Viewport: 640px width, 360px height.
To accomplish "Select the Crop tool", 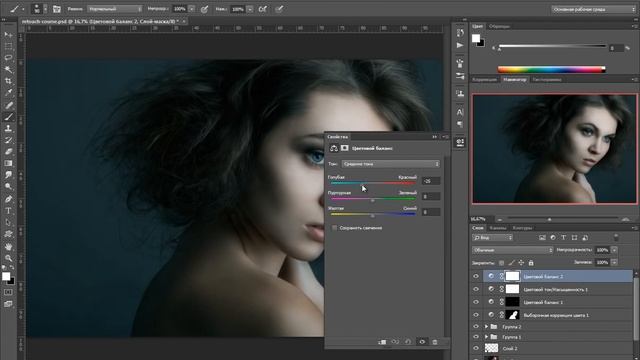I will (8, 81).
